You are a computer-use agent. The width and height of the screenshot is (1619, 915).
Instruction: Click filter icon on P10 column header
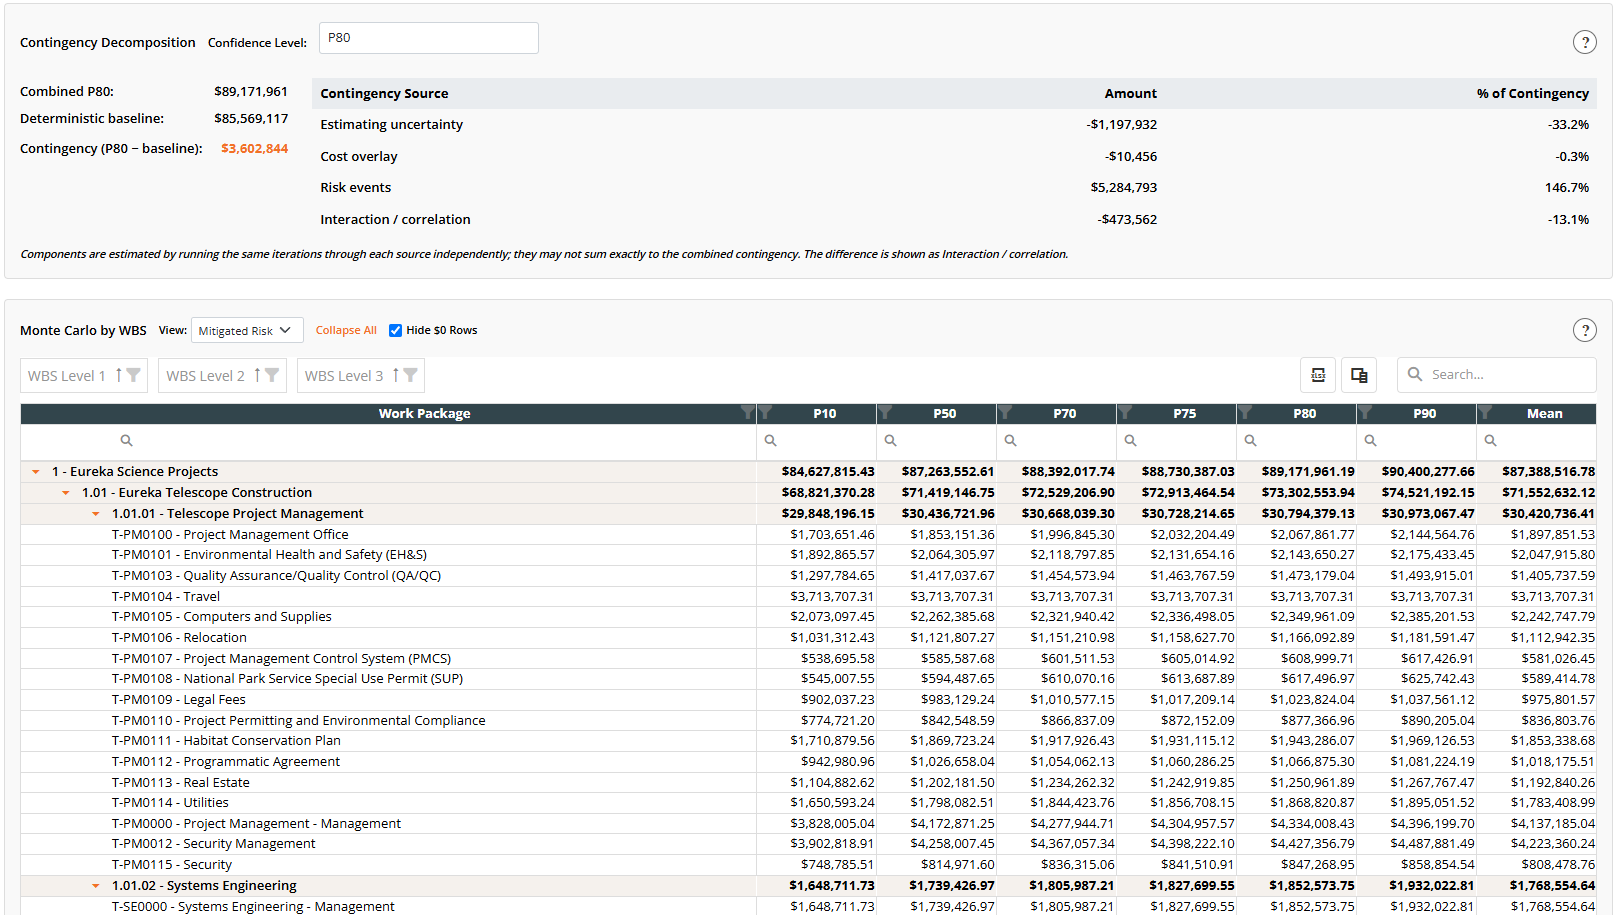coord(766,413)
